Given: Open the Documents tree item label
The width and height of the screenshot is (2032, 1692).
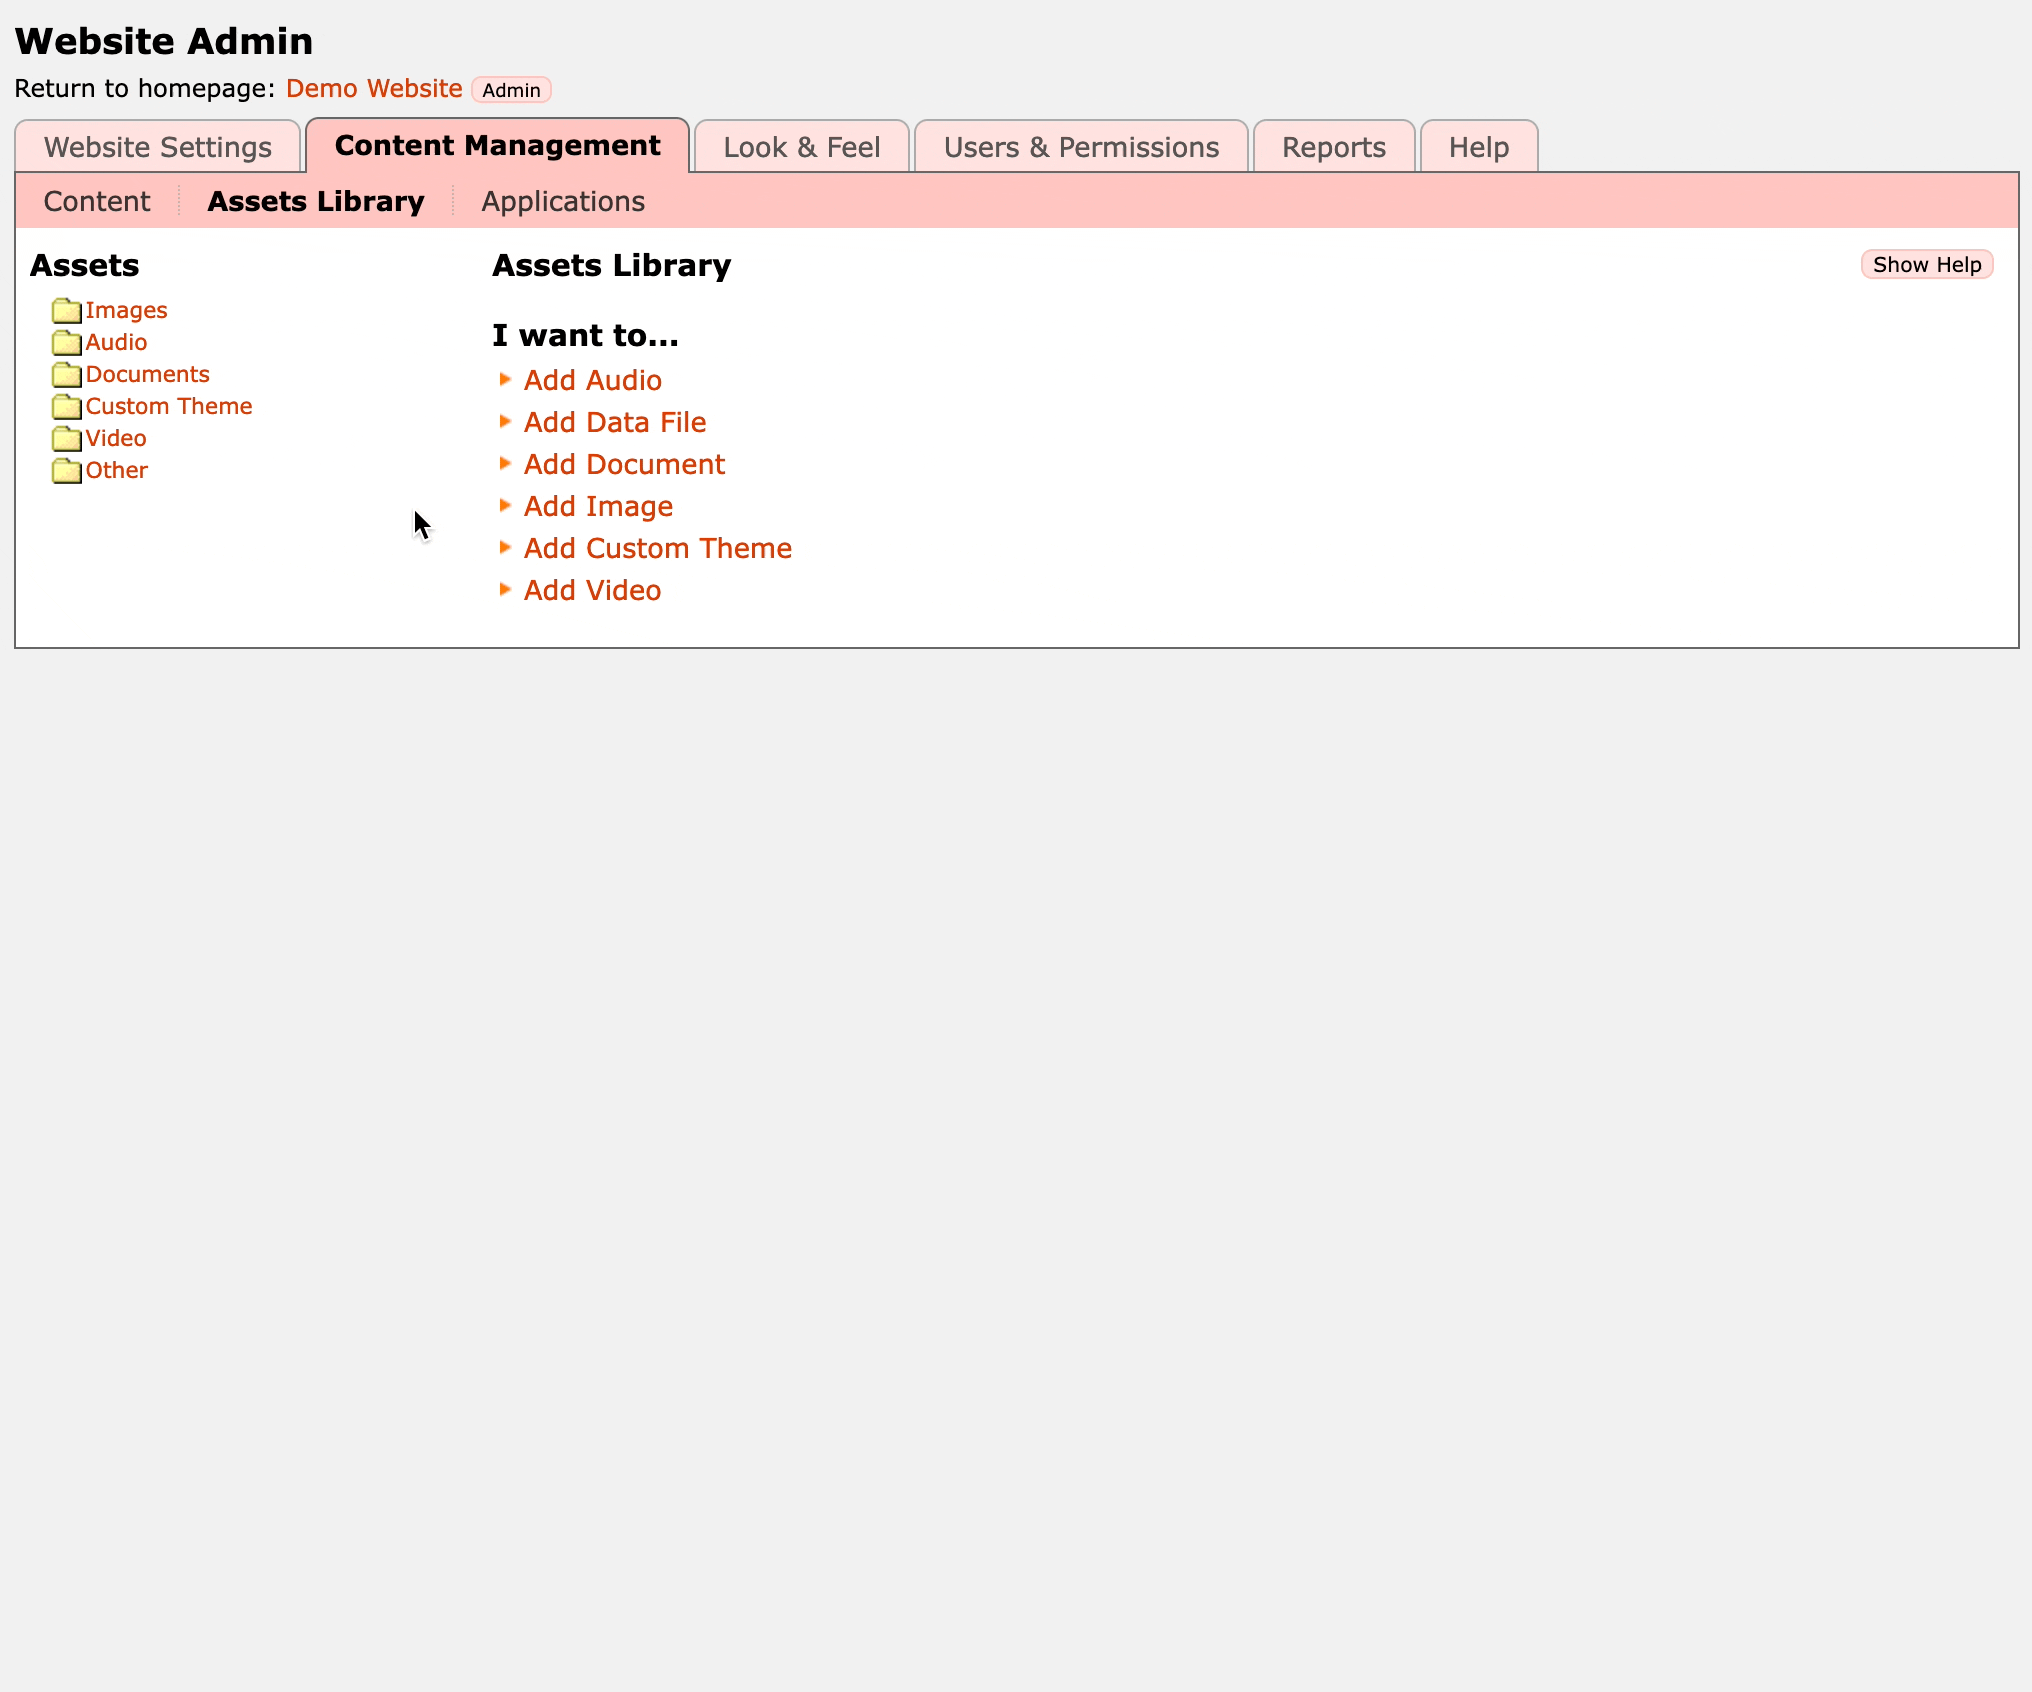Looking at the screenshot, I should (148, 374).
